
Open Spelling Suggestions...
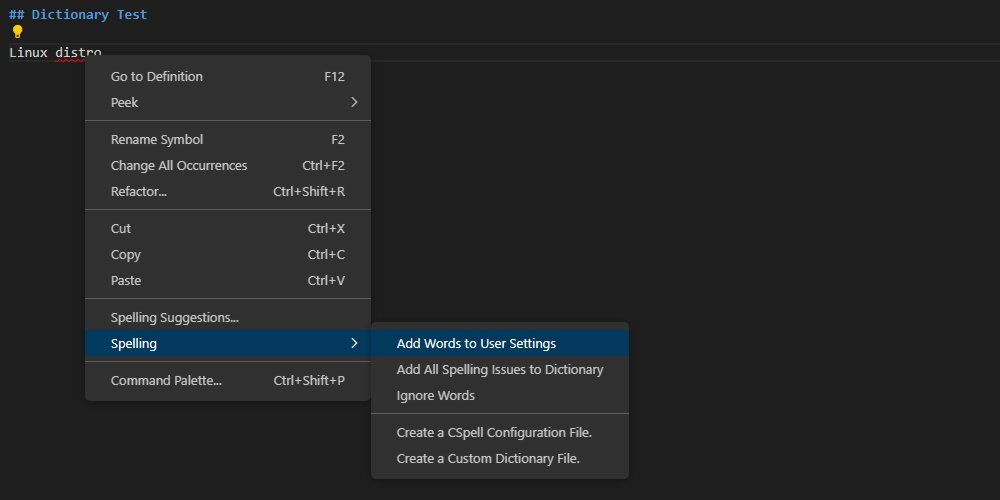[x=175, y=318]
